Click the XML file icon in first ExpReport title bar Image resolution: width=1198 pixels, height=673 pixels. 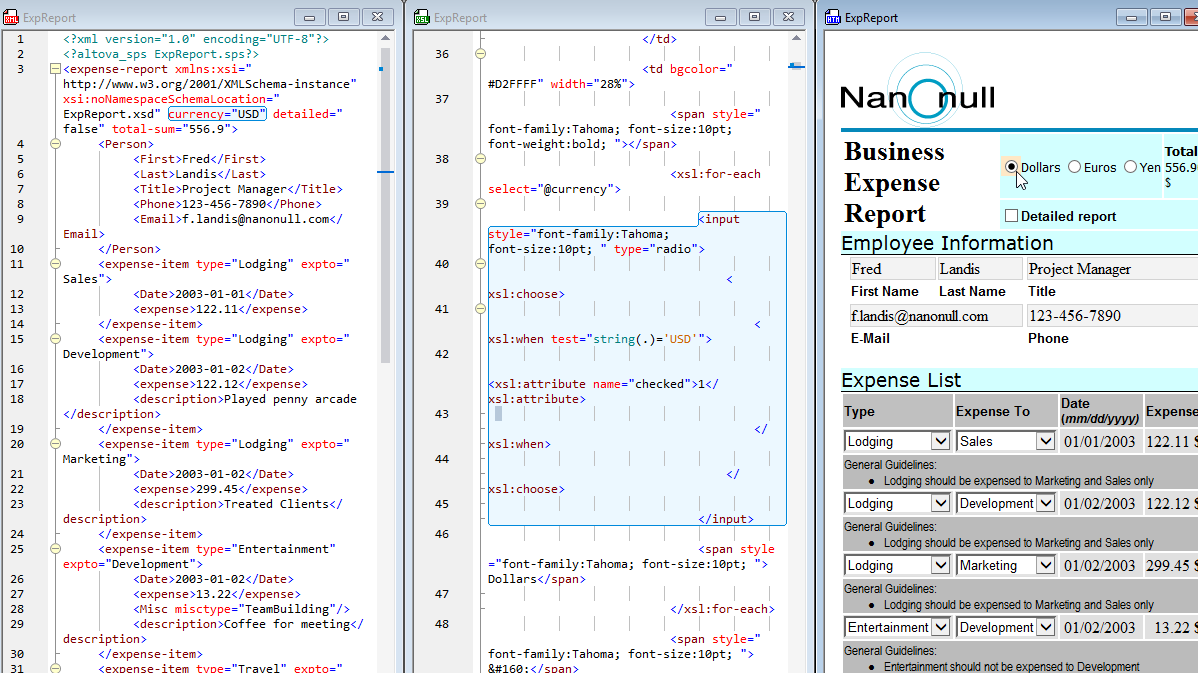(11, 17)
